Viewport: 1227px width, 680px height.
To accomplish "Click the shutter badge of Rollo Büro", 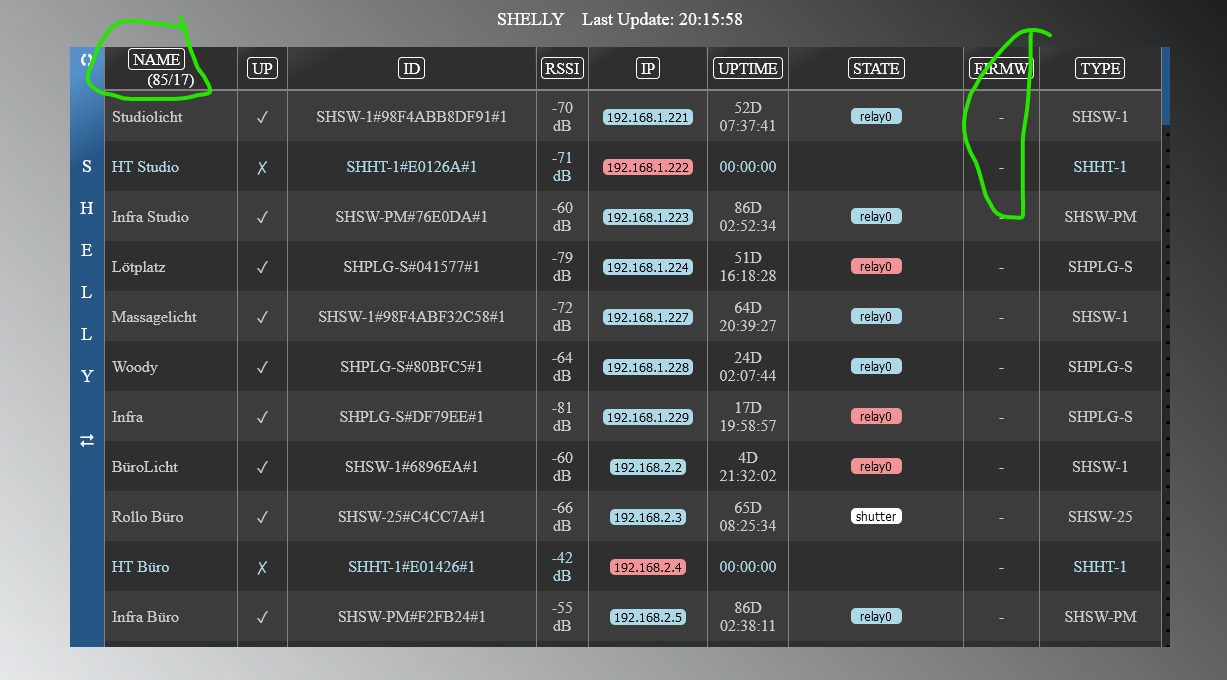I will (876, 517).
